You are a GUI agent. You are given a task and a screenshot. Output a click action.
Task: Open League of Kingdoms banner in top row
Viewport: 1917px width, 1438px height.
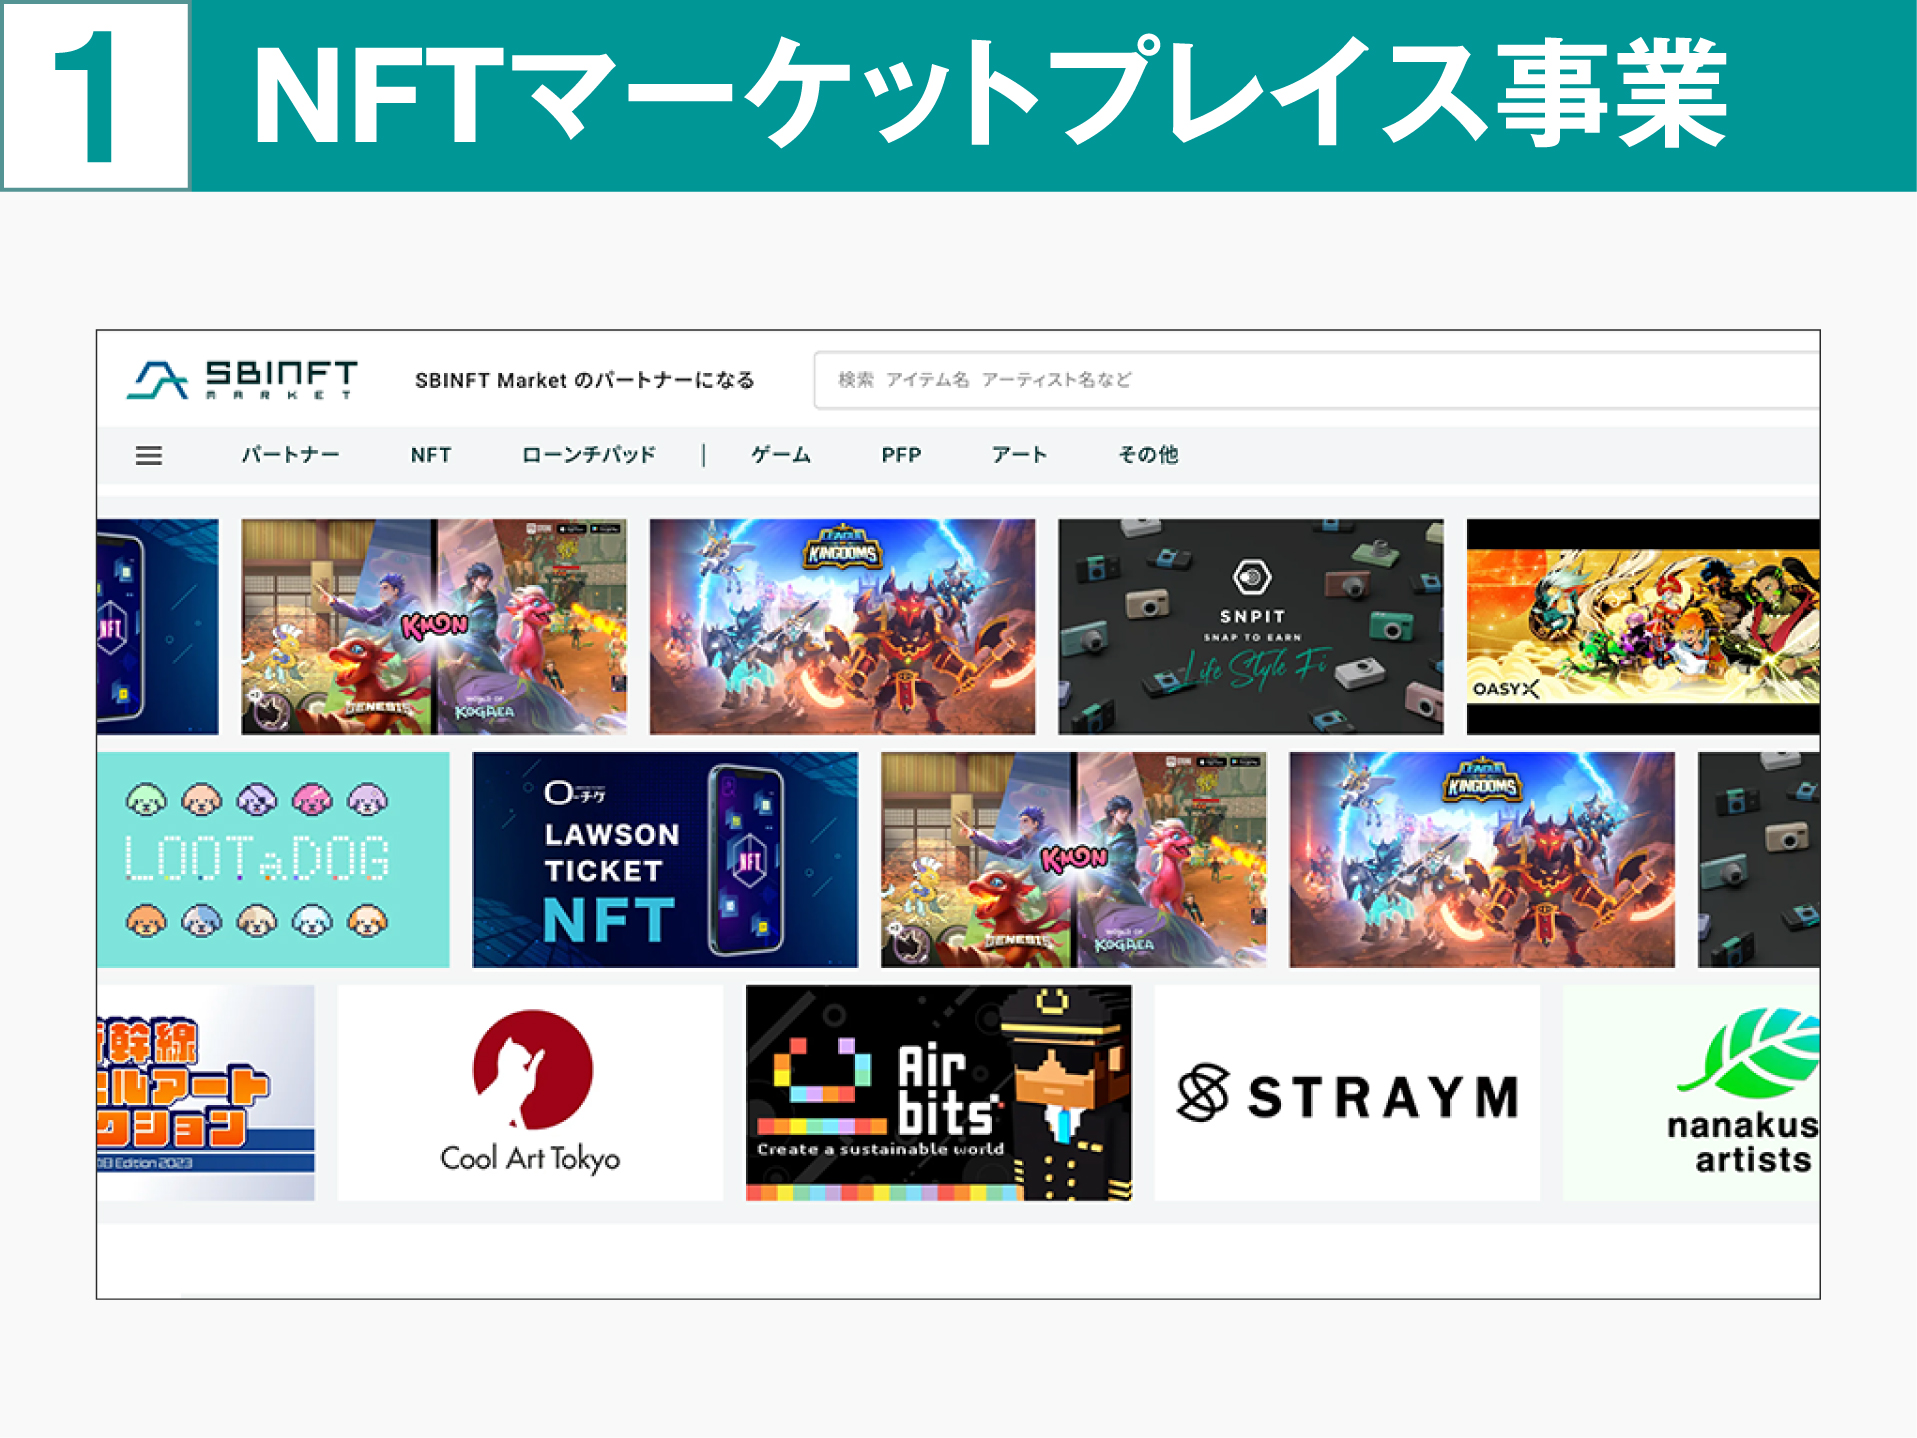(x=842, y=627)
